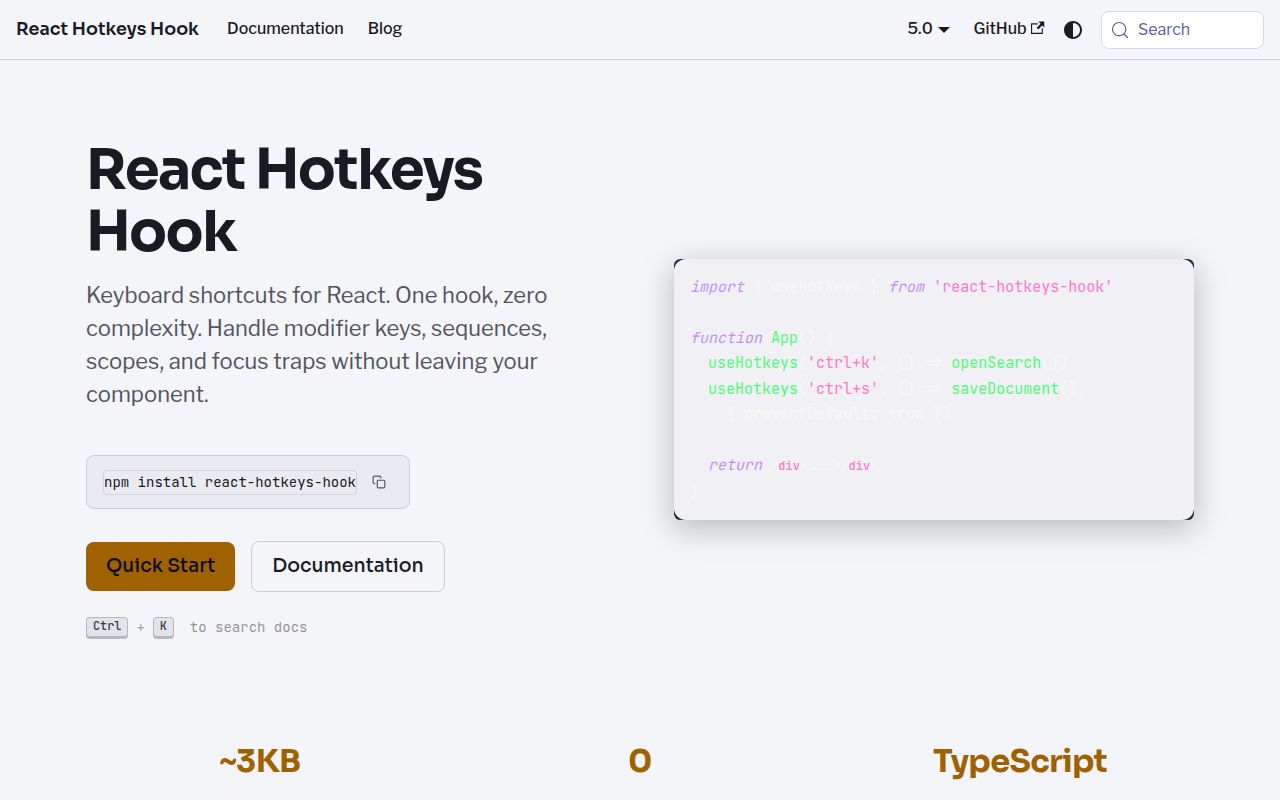Copy the npm install command

(x=379, y=482)
